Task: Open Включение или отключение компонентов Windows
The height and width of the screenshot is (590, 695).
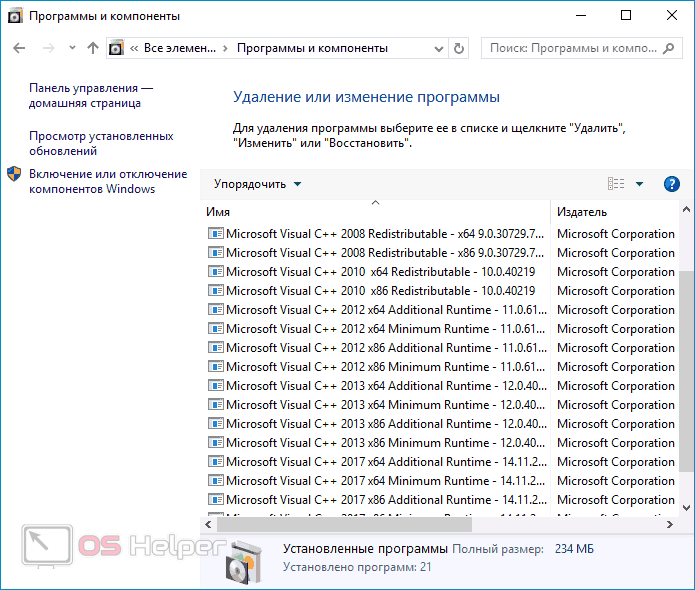Action: 107,181
